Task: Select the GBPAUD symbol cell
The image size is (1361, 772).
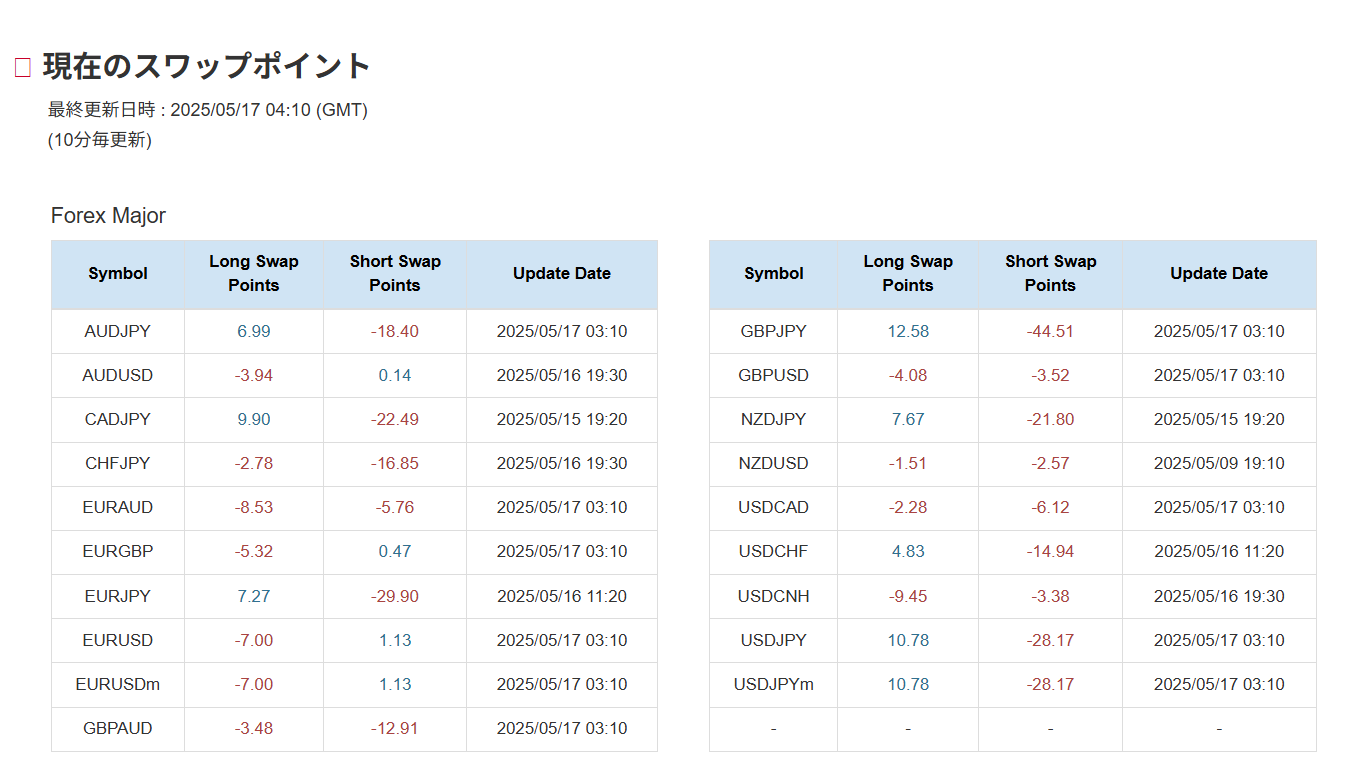Action: [x=118, y=729]
